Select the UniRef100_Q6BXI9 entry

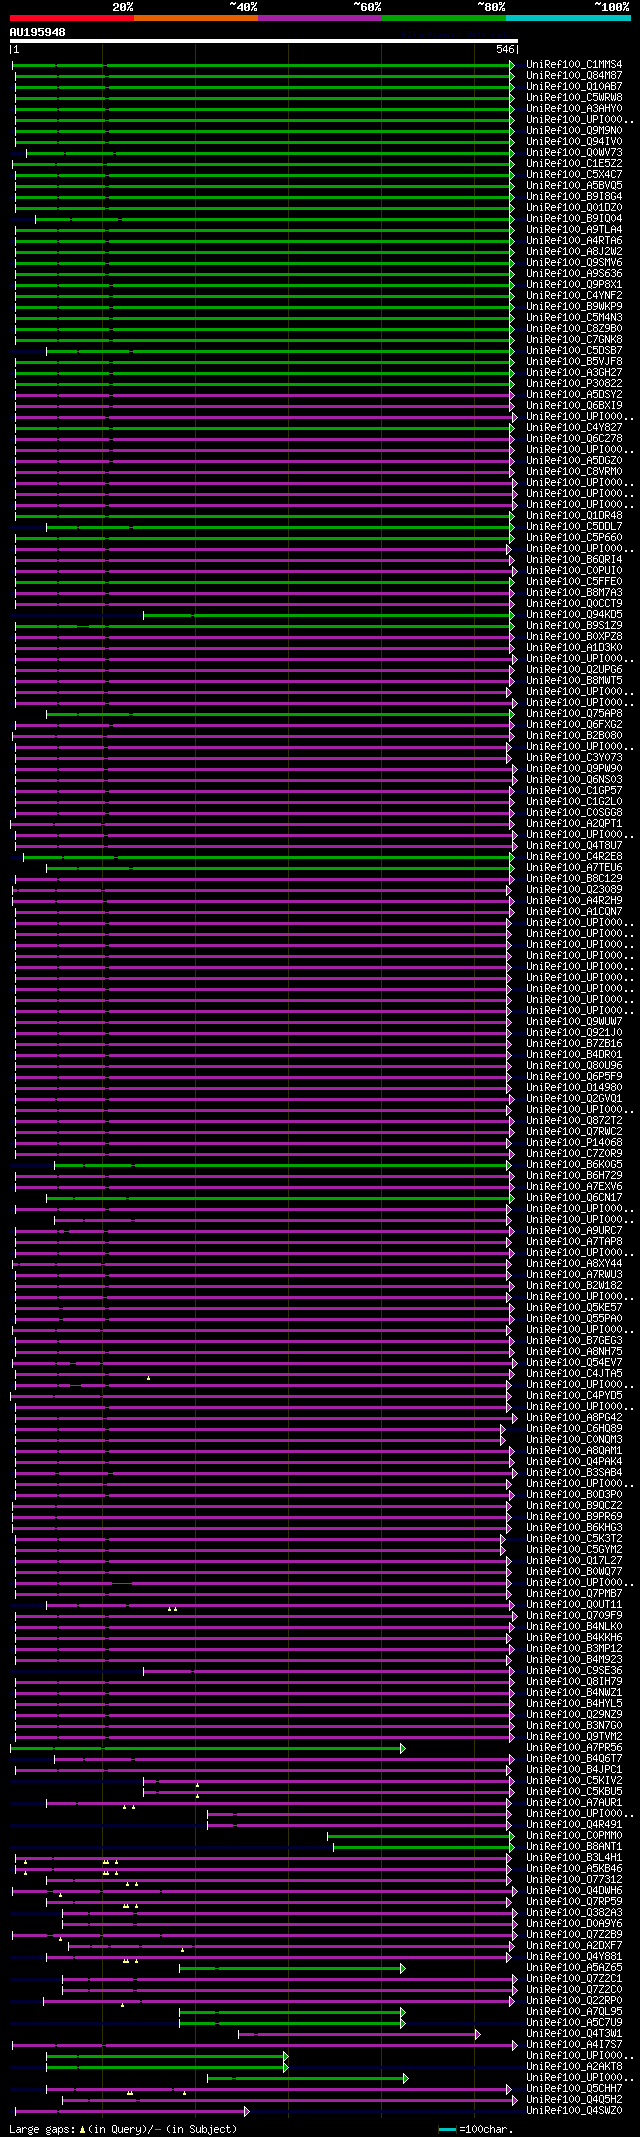coord(574,406)
